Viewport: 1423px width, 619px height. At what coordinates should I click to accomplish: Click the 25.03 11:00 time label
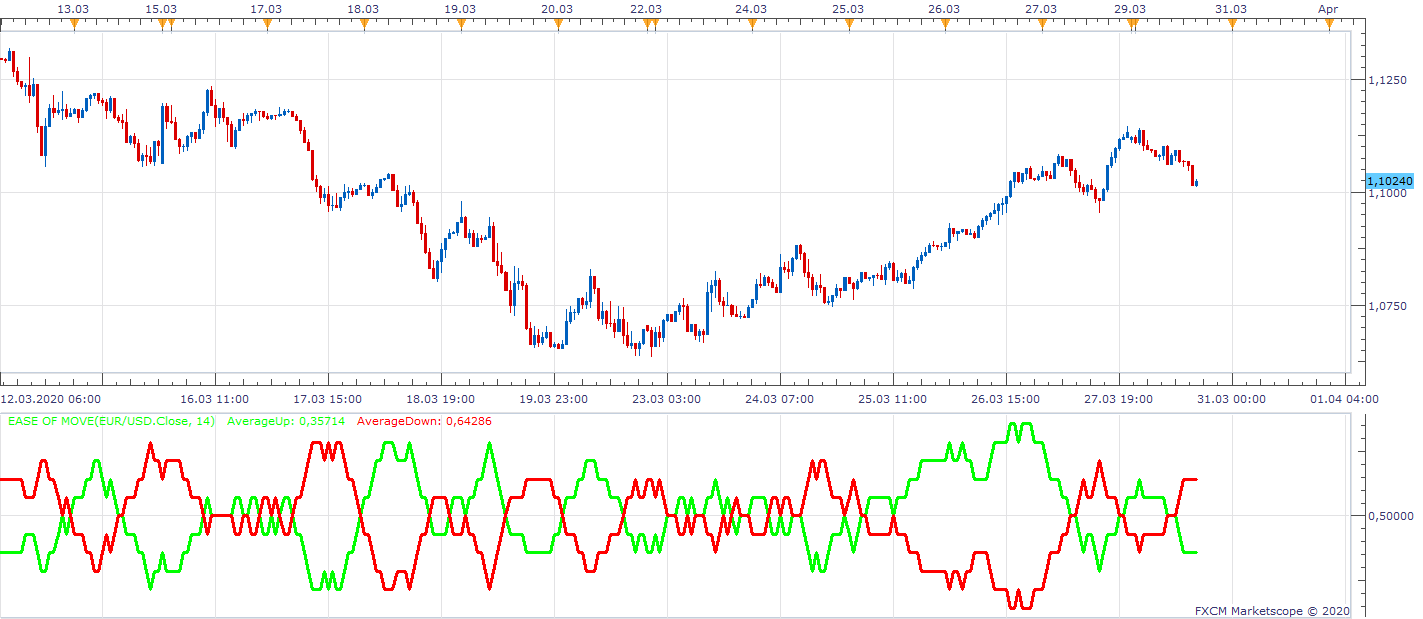(x=895, y=399)
